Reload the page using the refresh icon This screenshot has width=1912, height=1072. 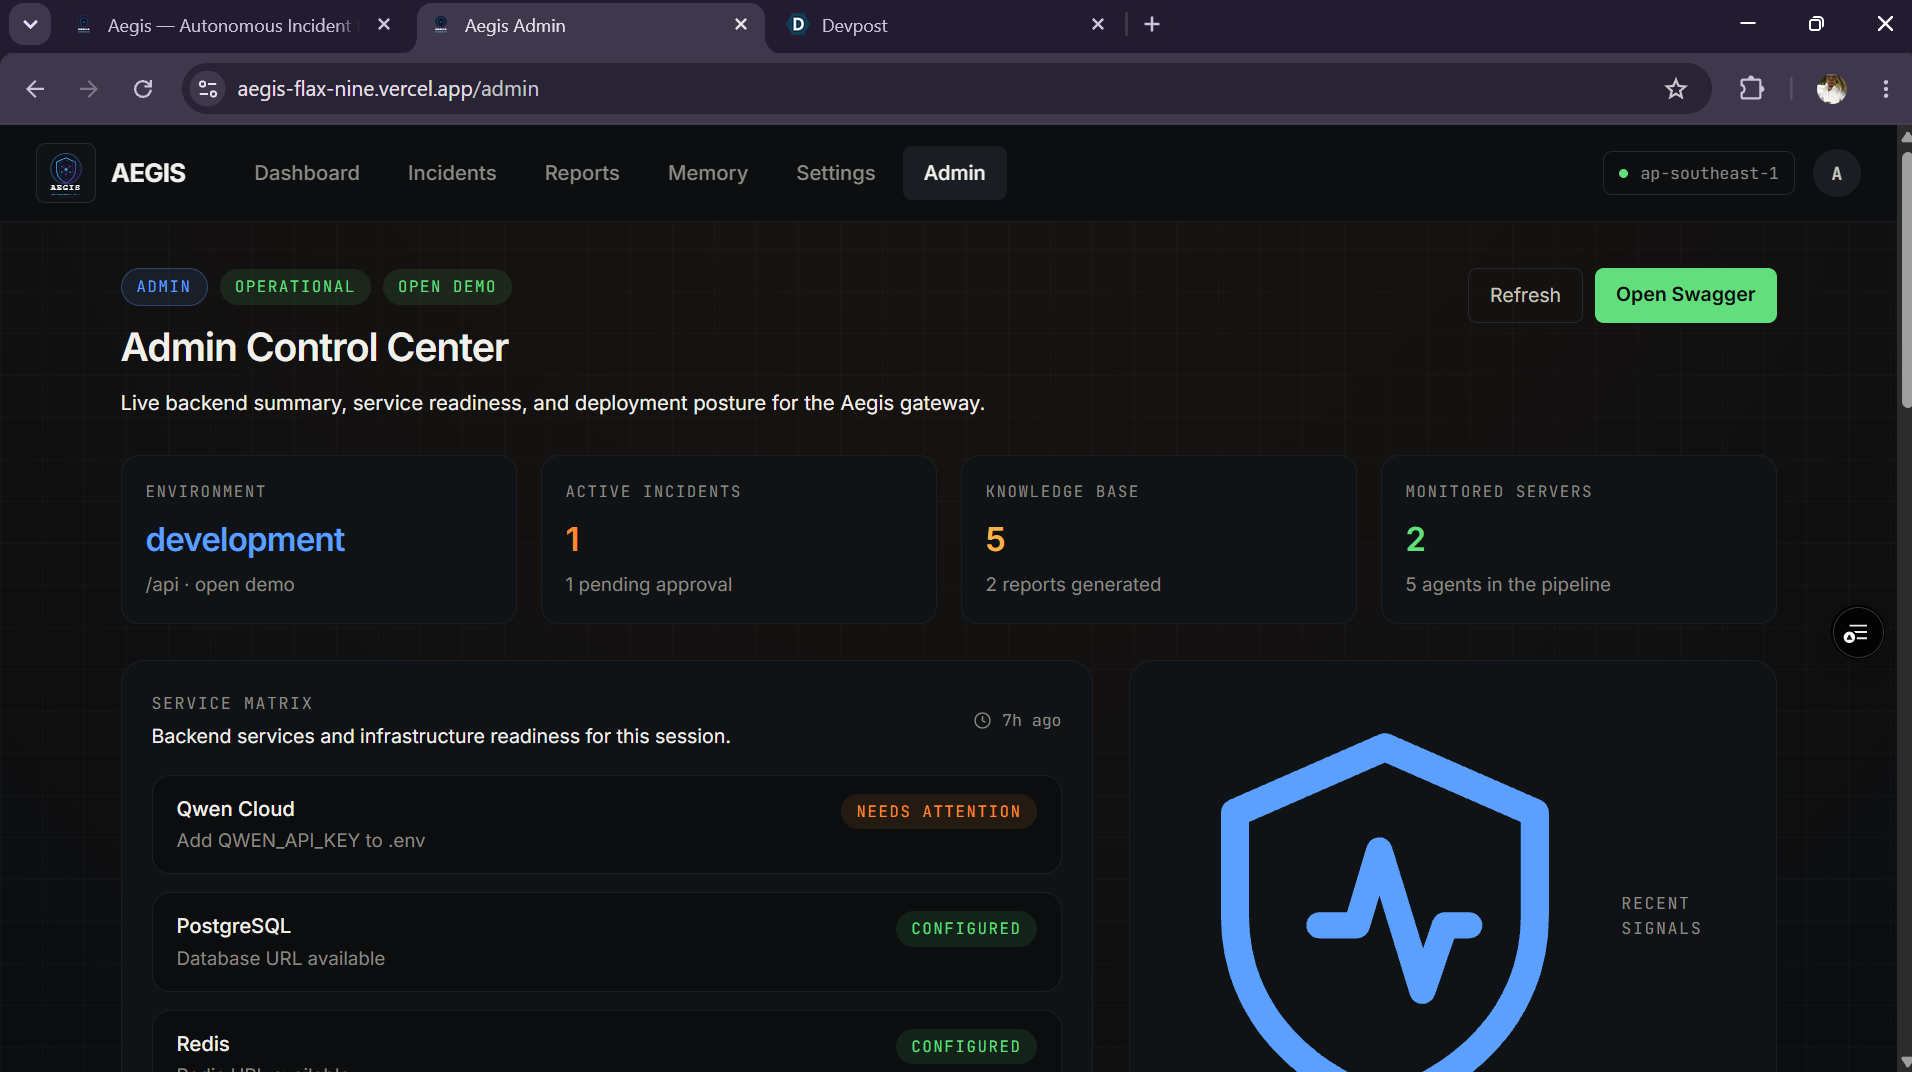(143, 89)
